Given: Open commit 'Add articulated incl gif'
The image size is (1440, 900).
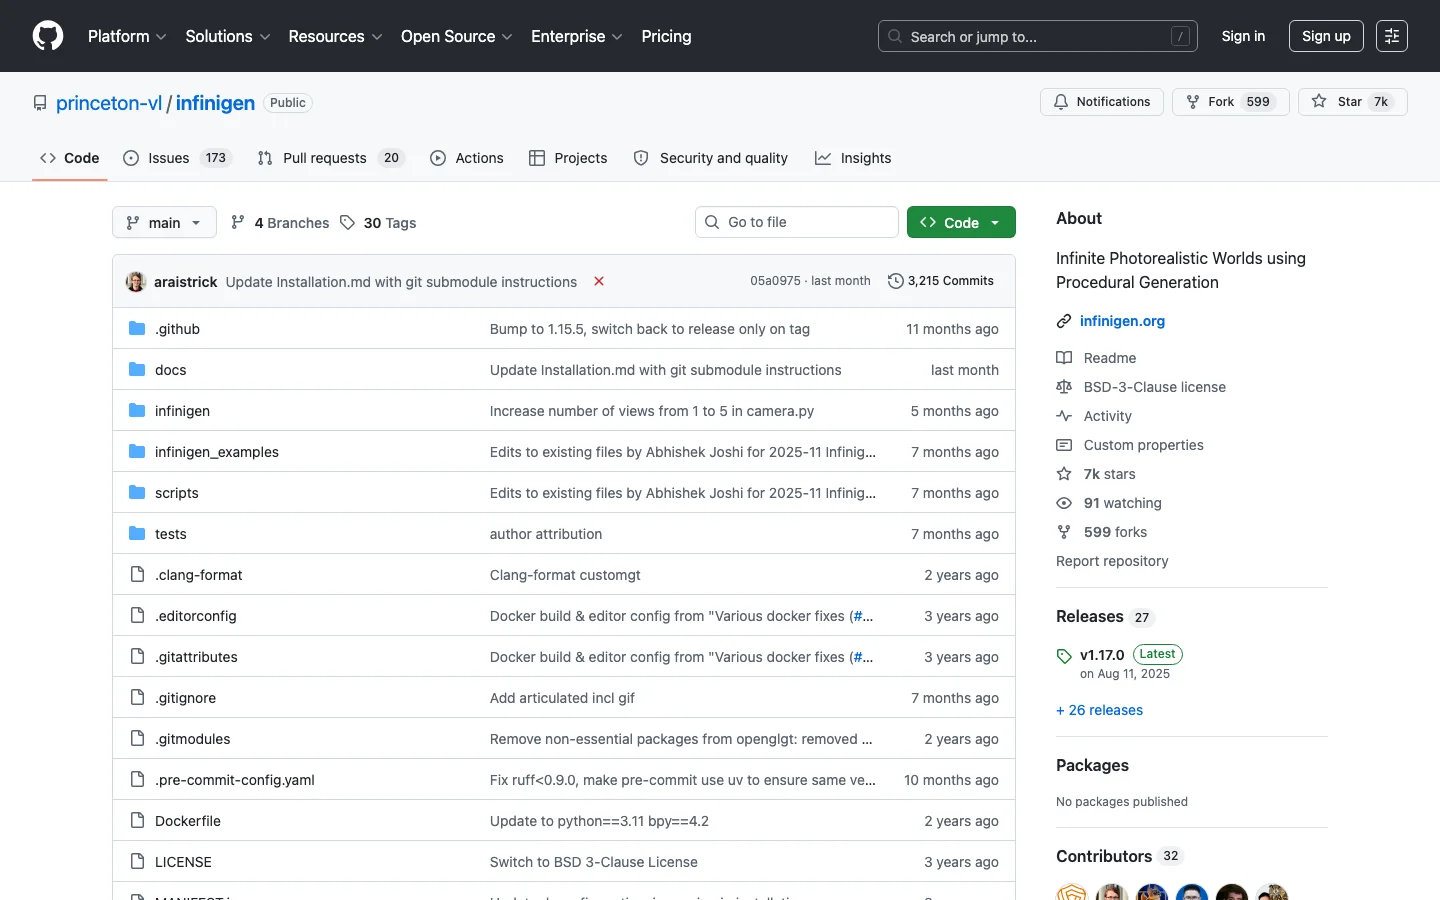Looking at the screenshot, I should click(562, 698).
